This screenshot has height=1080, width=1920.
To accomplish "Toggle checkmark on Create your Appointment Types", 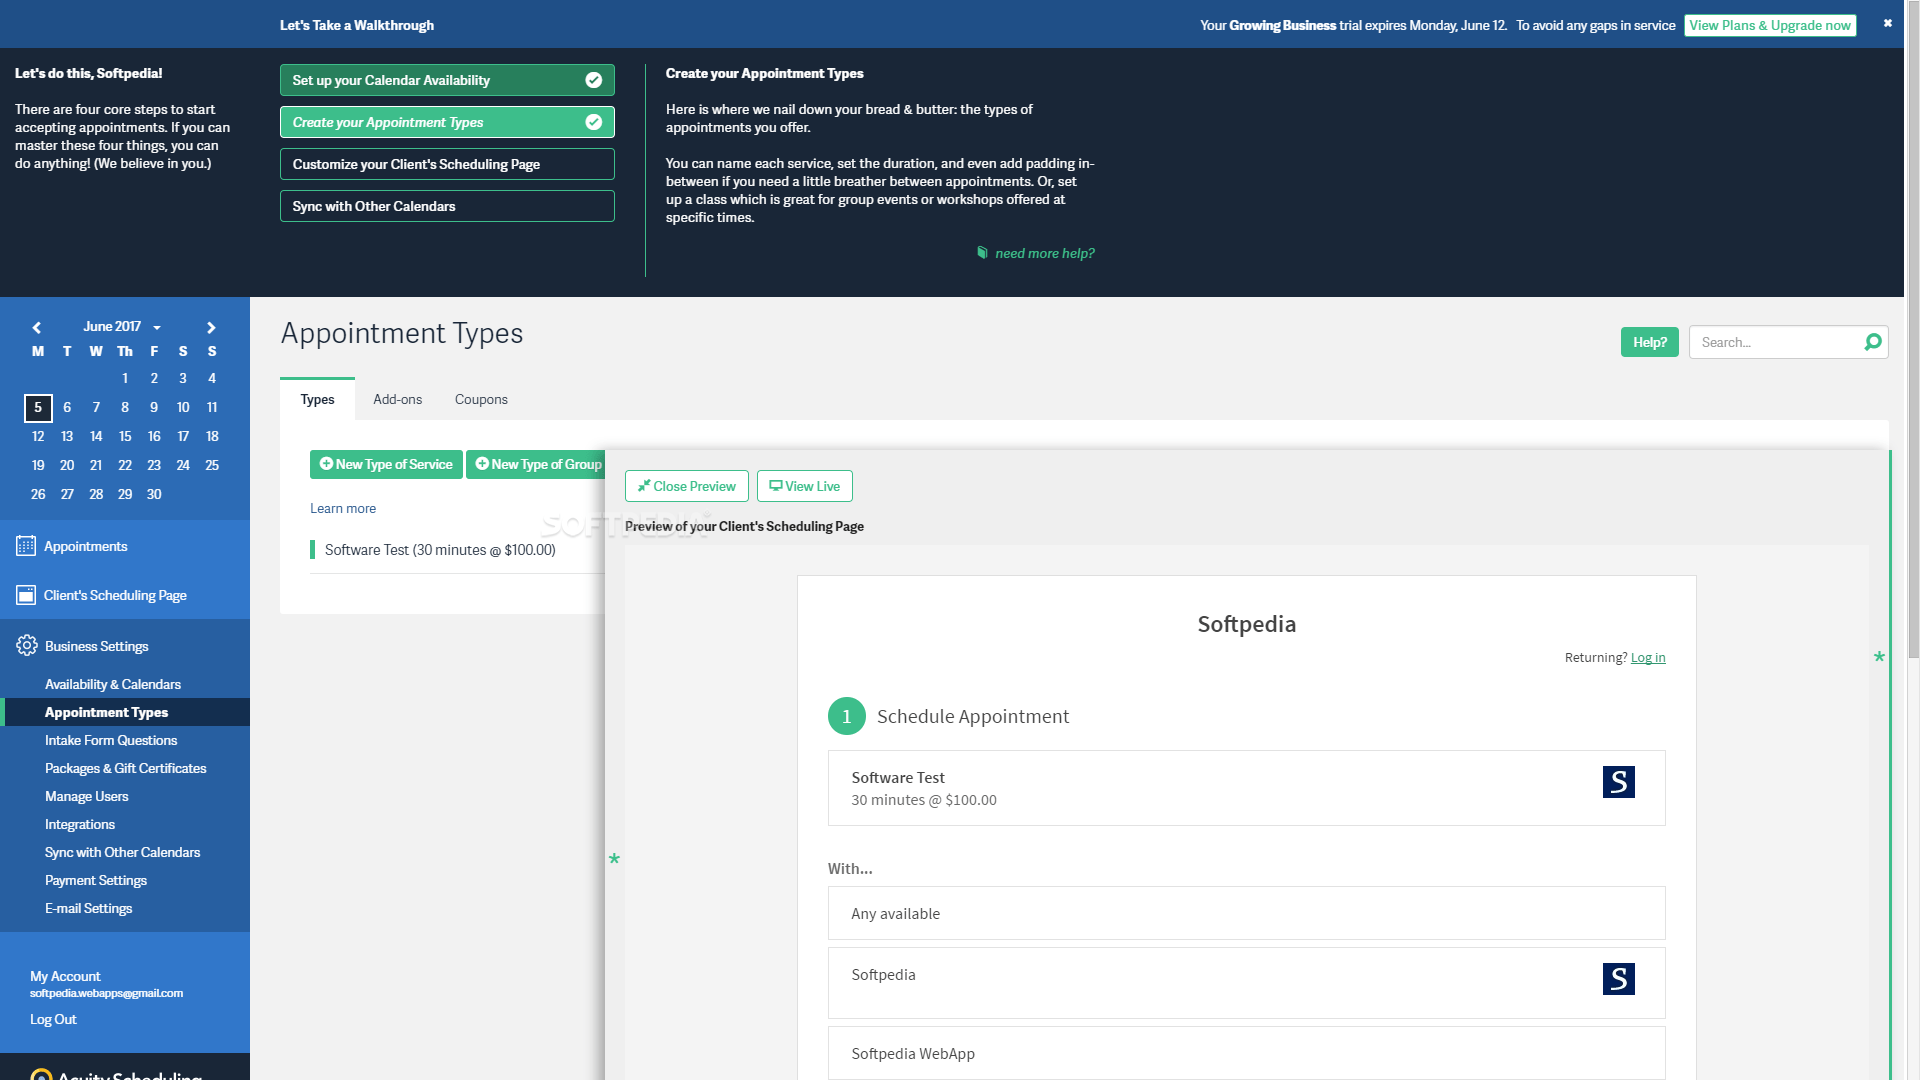I will [x=592, y=121].
